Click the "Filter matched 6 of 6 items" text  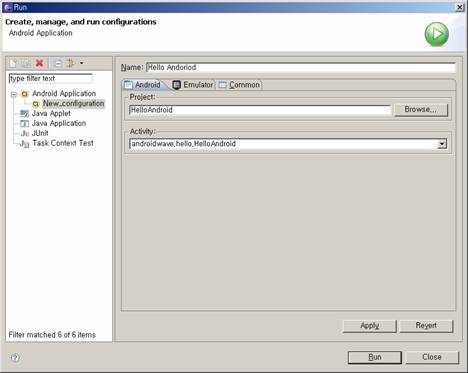(52, 335)
